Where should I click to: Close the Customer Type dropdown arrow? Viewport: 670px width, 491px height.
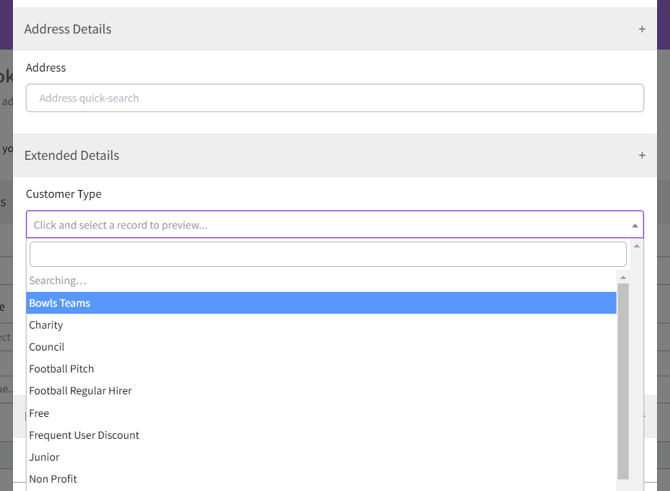point(634,225)
